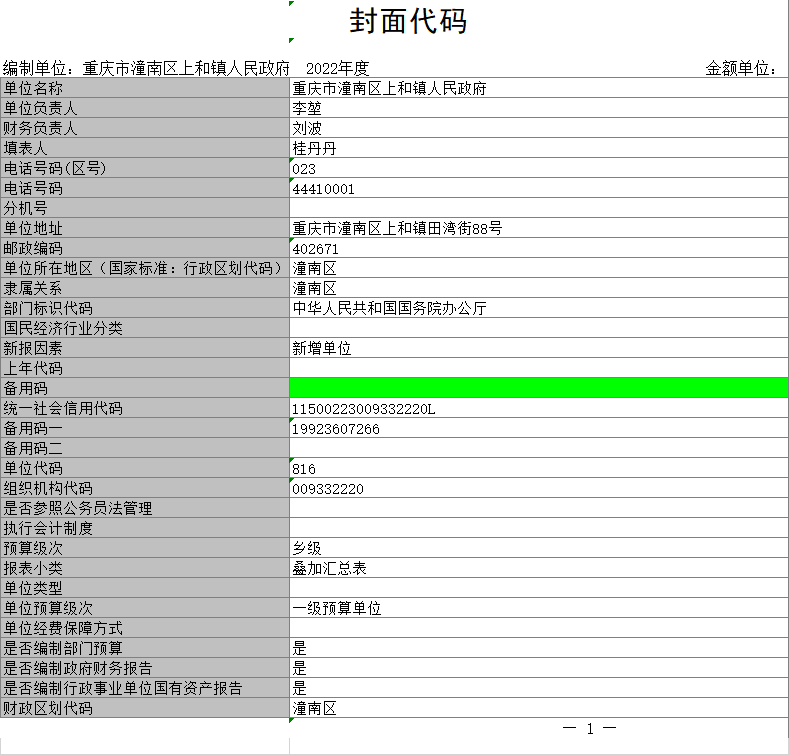Viewport: 789px width, 755px height.
Task: Select phone number cell 44410001
Action: [x=539, y=188]
